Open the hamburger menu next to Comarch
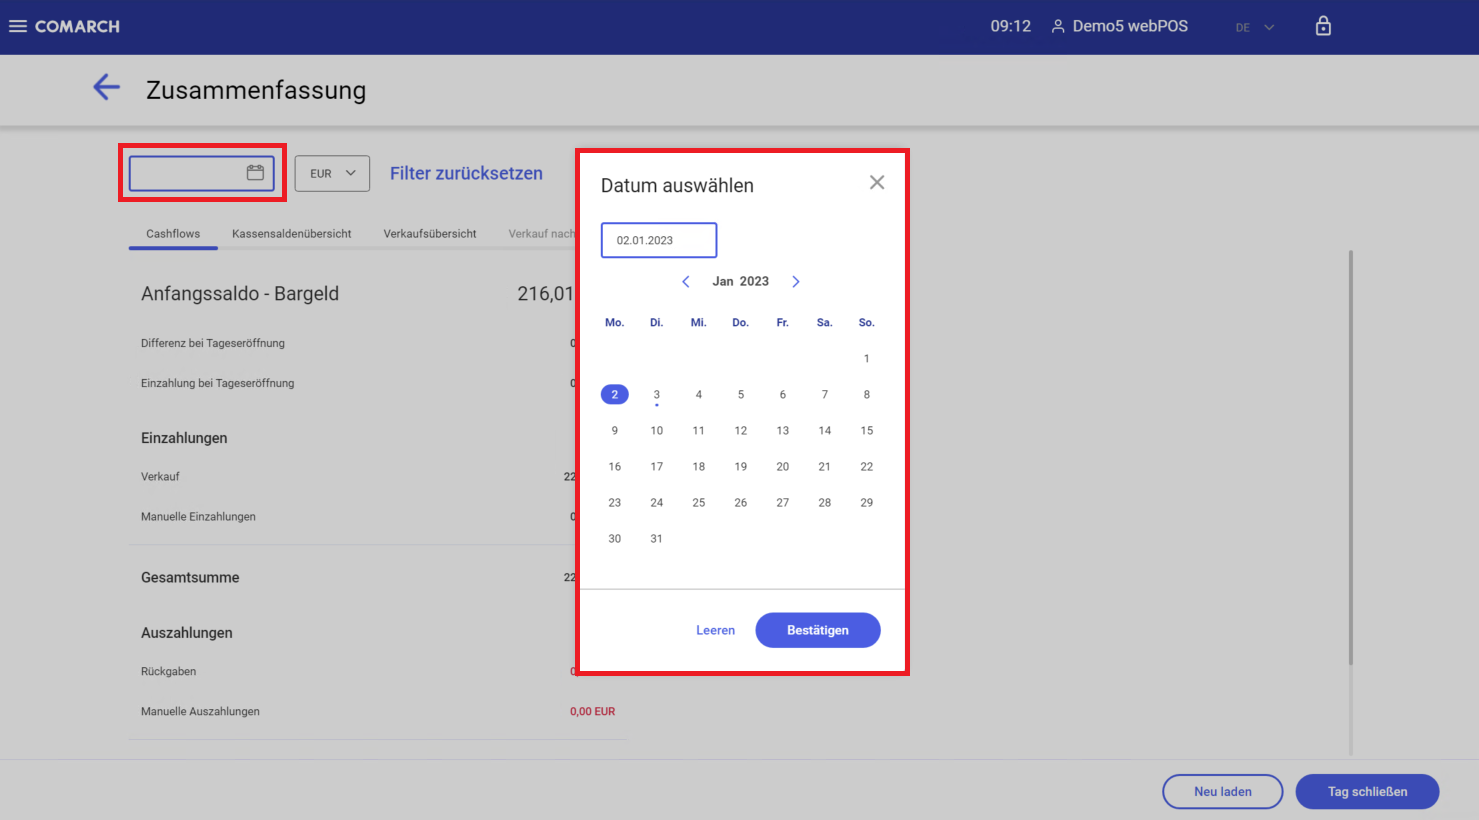 (18, 26)
